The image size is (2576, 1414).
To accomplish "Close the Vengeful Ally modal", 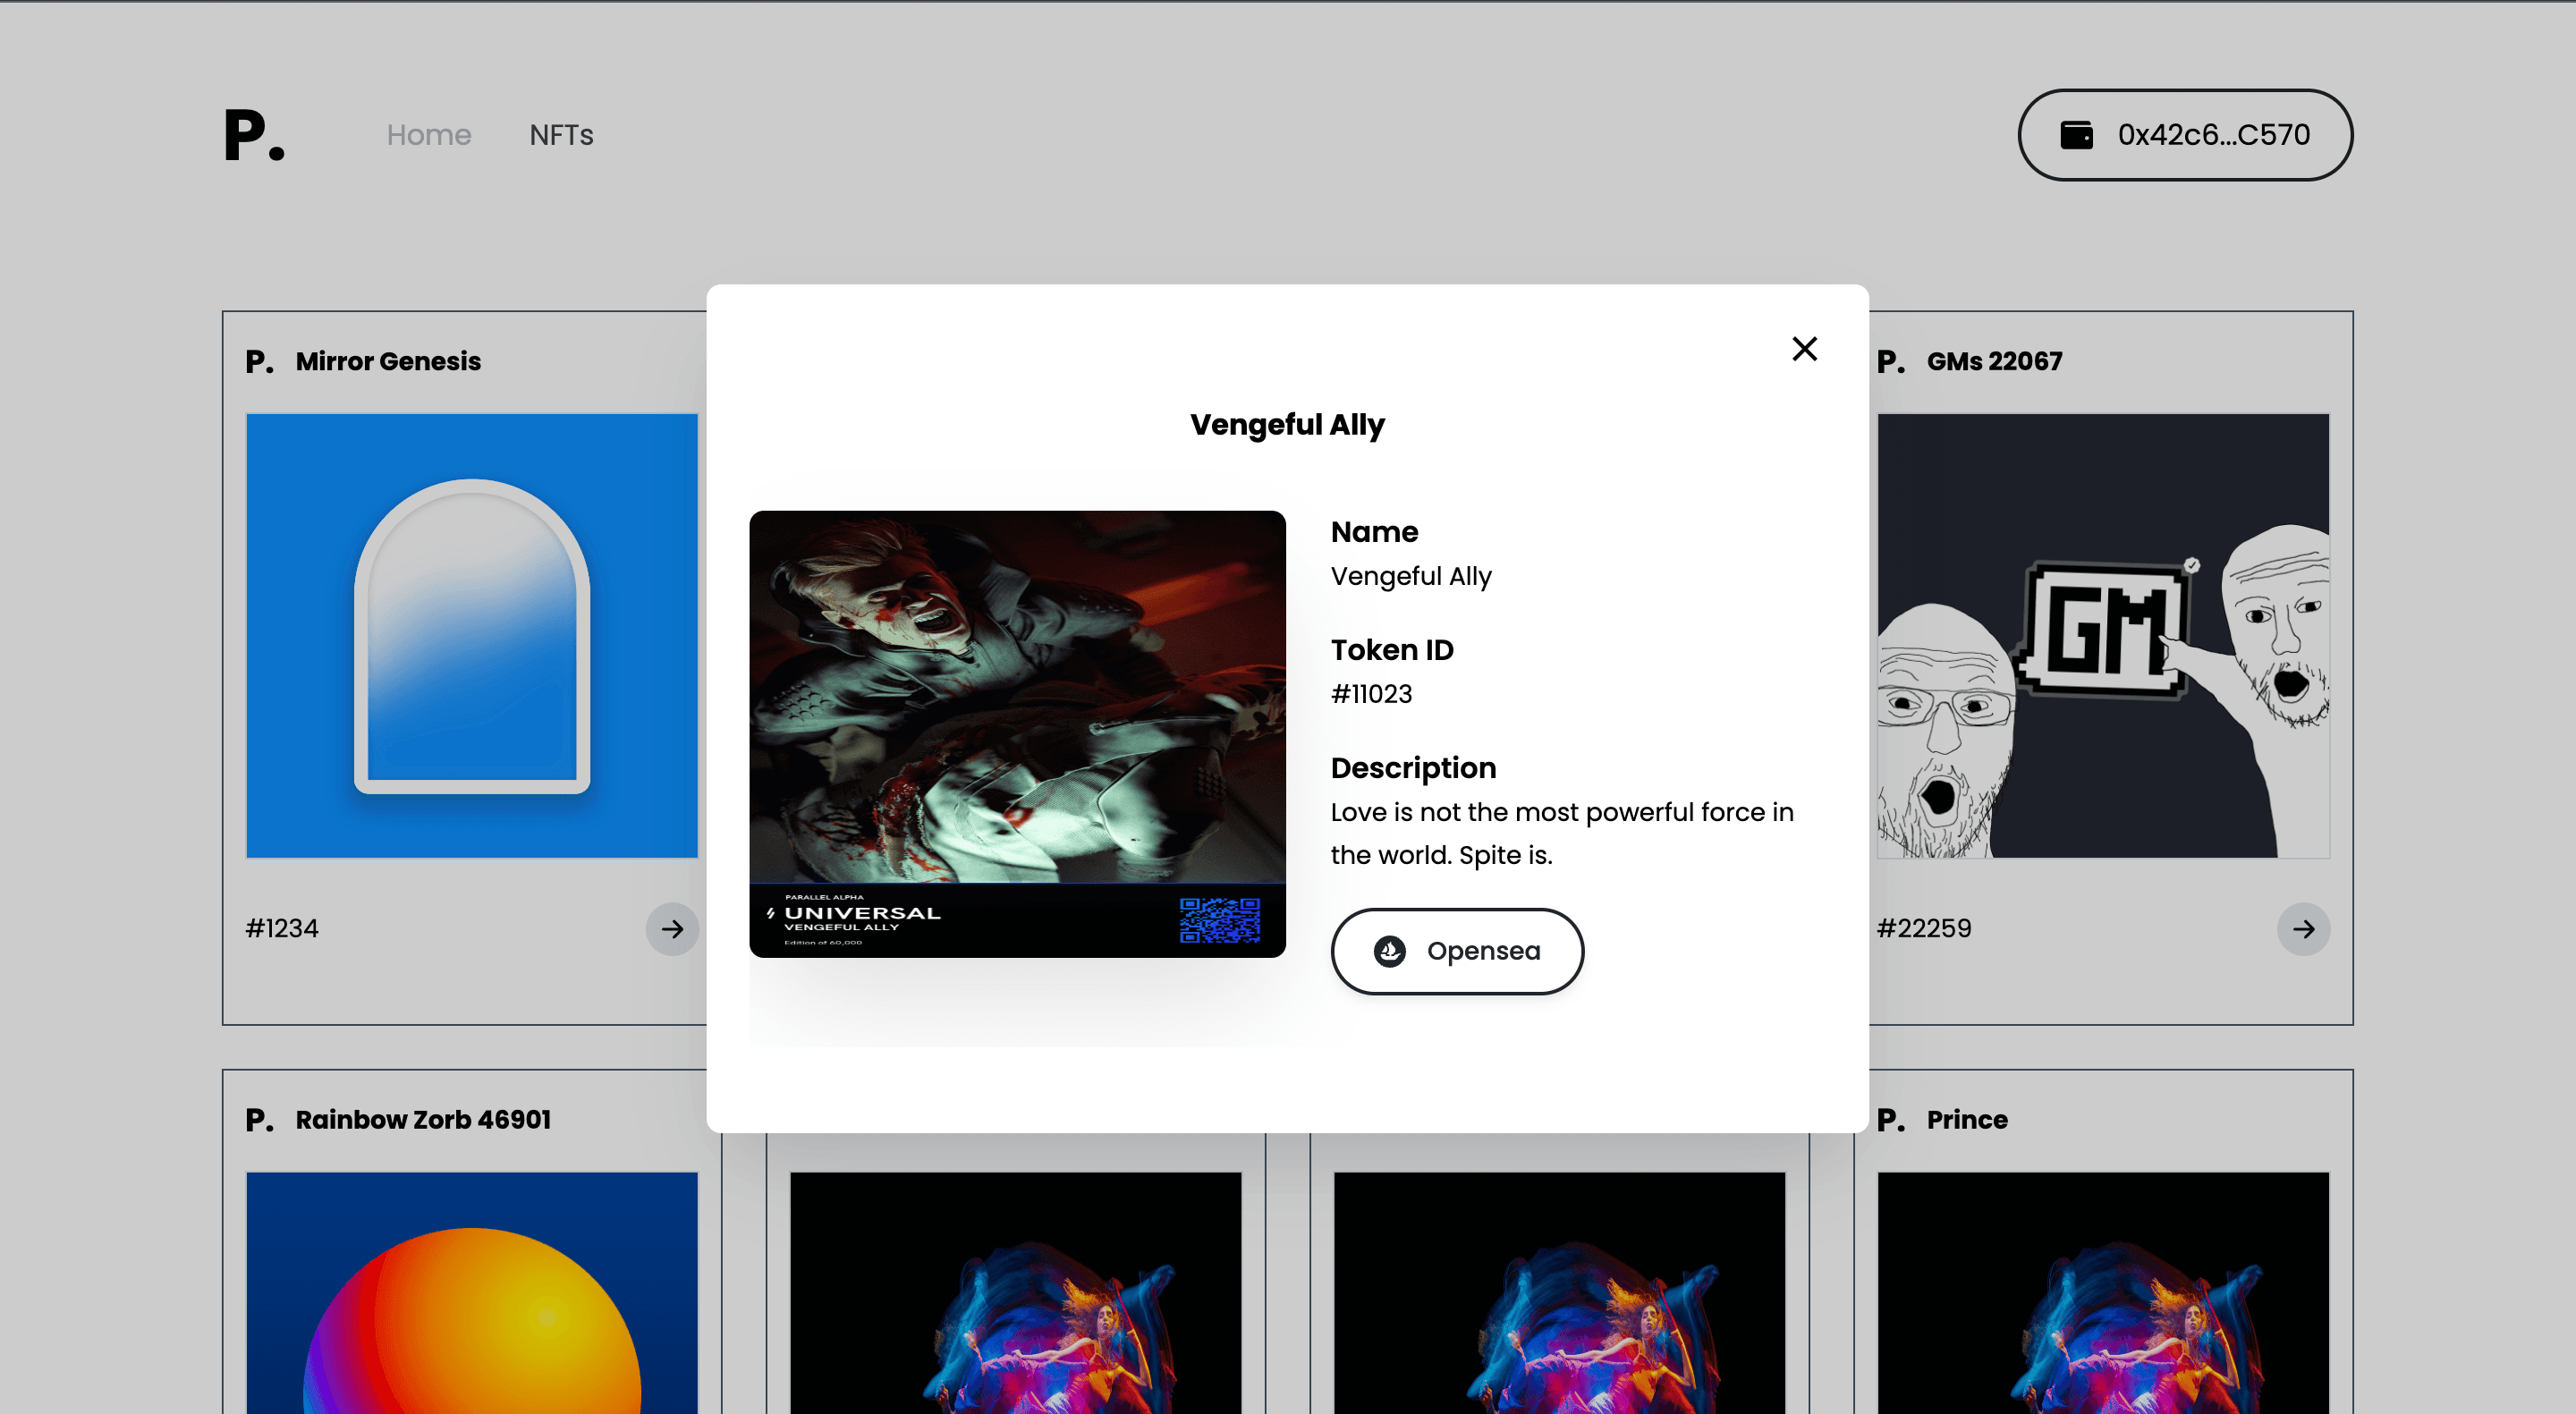I will point(1804,349).
